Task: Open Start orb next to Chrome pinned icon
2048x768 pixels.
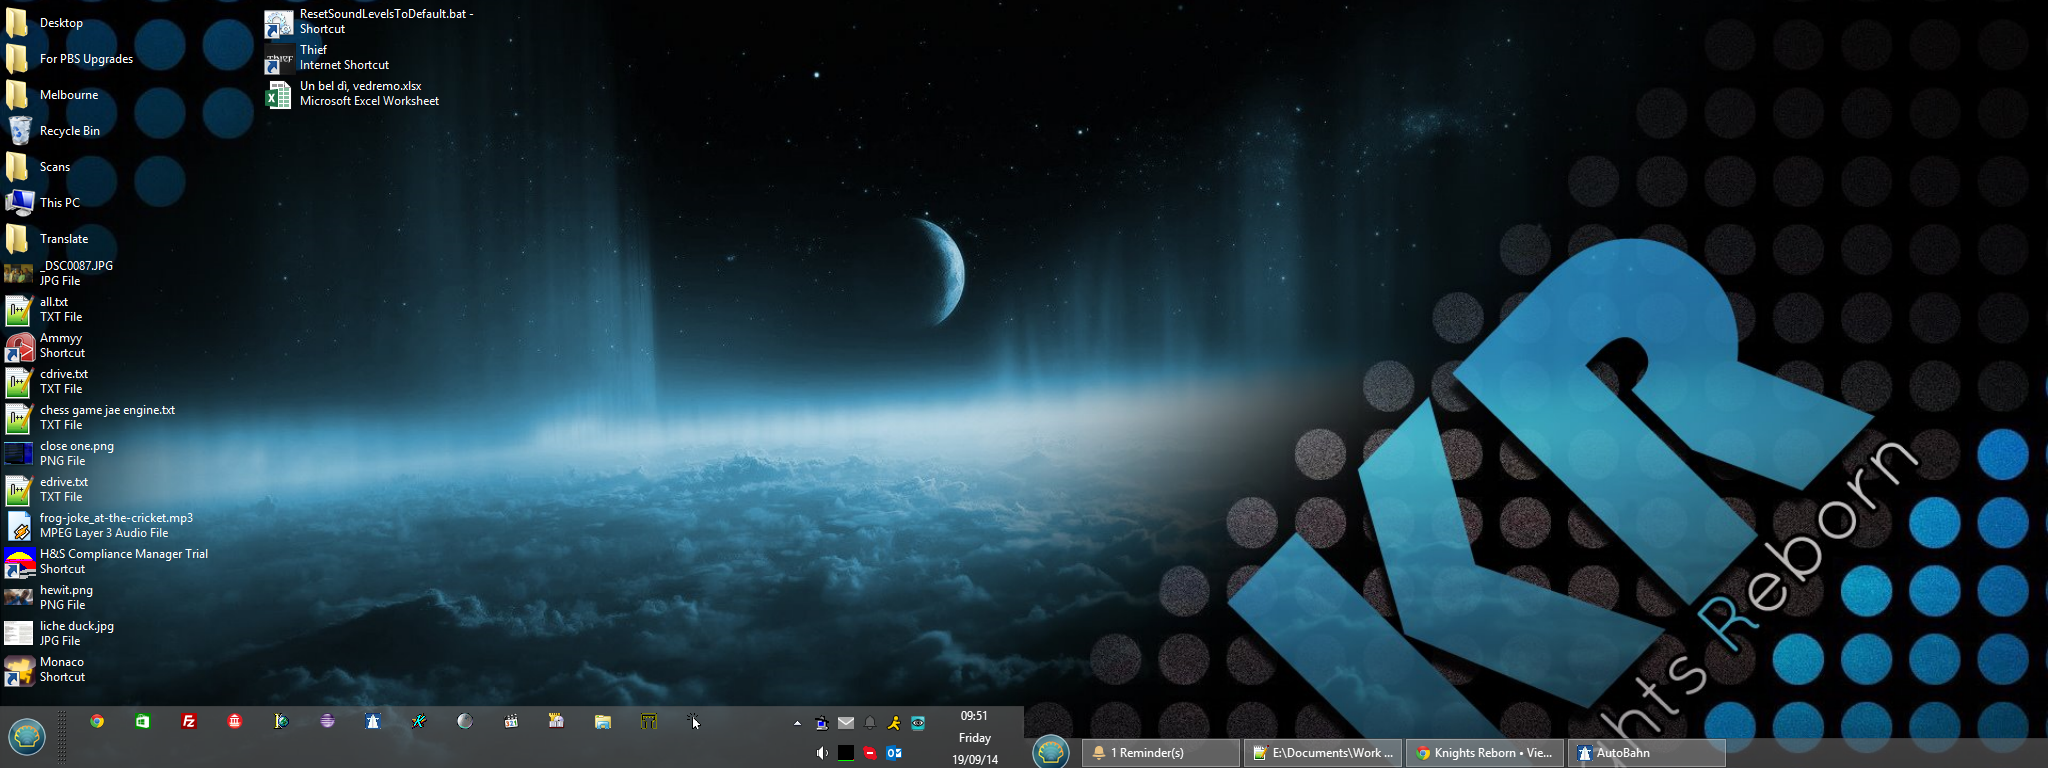Action: pos(27,738)
